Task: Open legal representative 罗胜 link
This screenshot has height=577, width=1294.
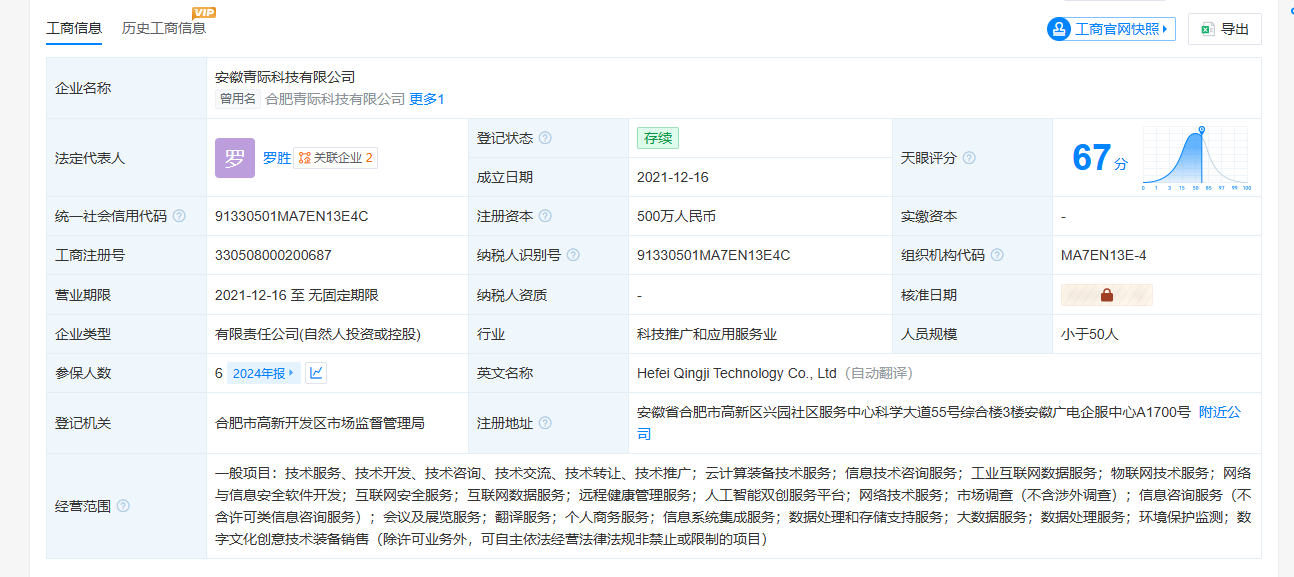Action: coord(277,158)
